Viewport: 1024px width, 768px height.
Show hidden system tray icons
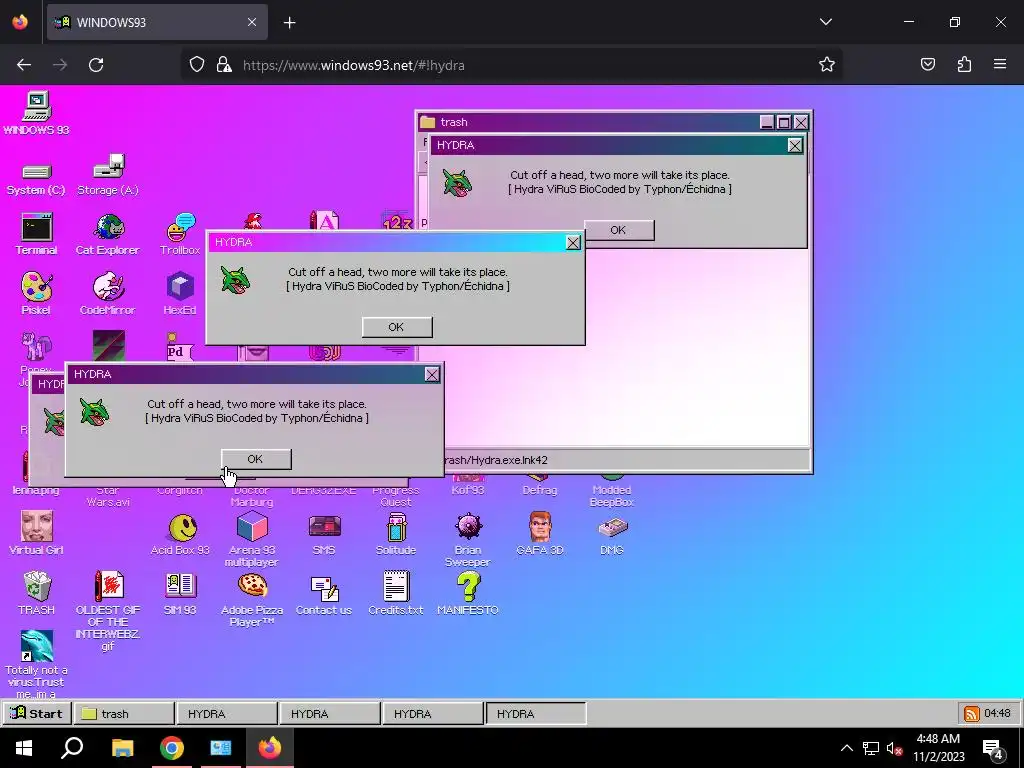click(846, 748)
